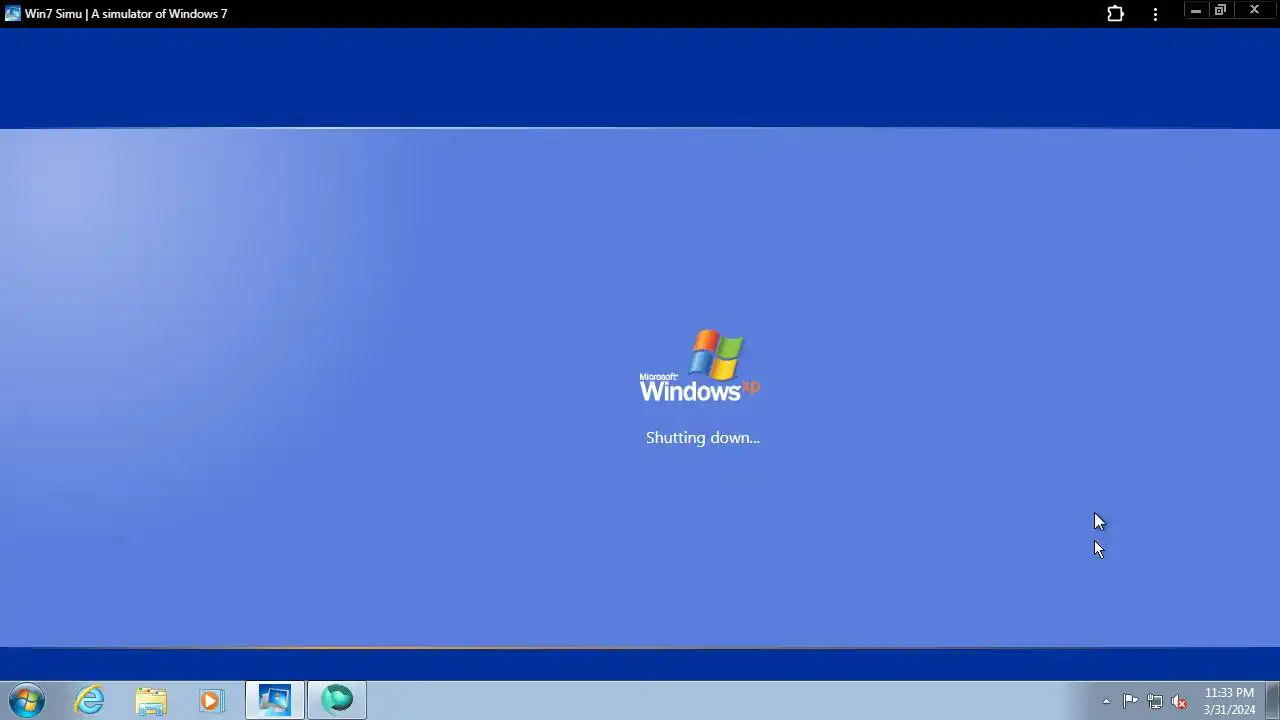The image size is (1280, 720).
Task: Click the muted volume tray icon
Action: point(1180,701)
